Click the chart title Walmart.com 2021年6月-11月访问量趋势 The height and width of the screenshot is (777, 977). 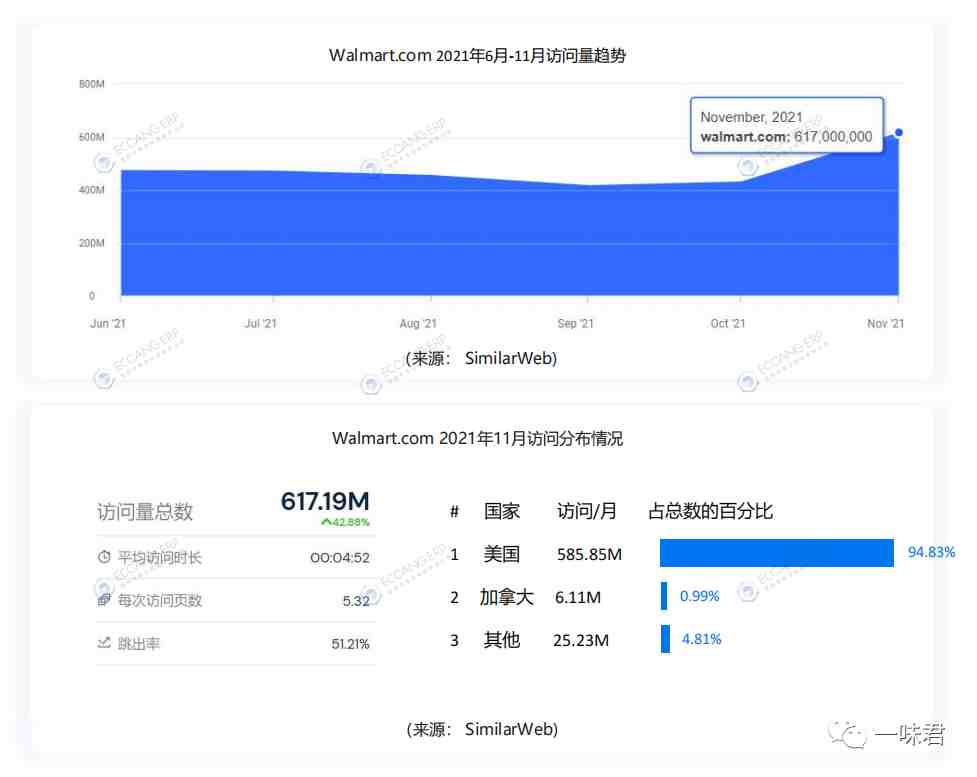point(477,55)
